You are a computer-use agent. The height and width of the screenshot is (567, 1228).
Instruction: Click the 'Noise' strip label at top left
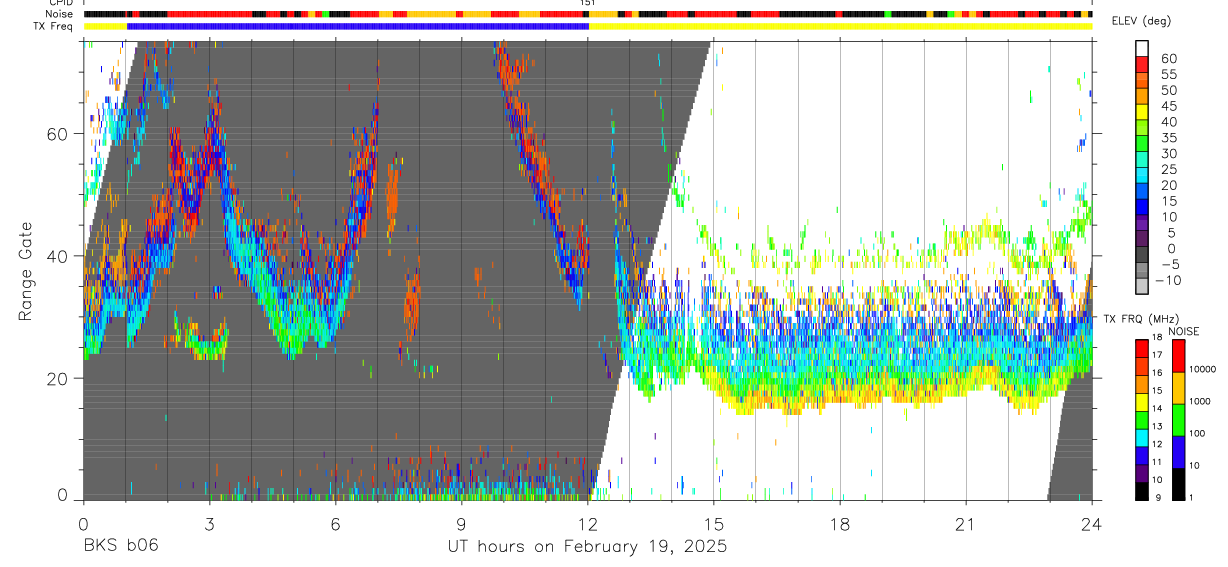pos(59,14)
